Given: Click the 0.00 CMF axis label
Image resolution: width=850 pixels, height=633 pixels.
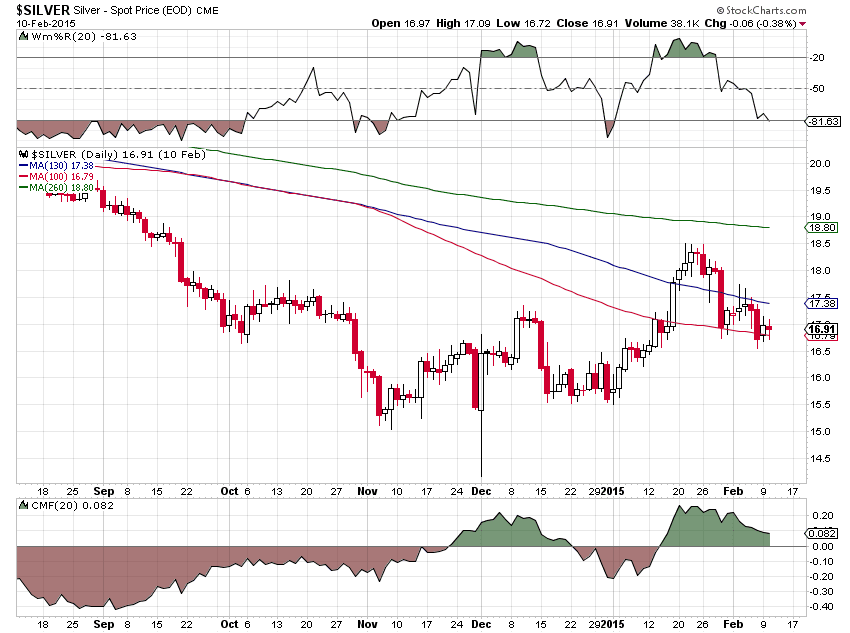Looking at the screenshot, I should point(823,547).
